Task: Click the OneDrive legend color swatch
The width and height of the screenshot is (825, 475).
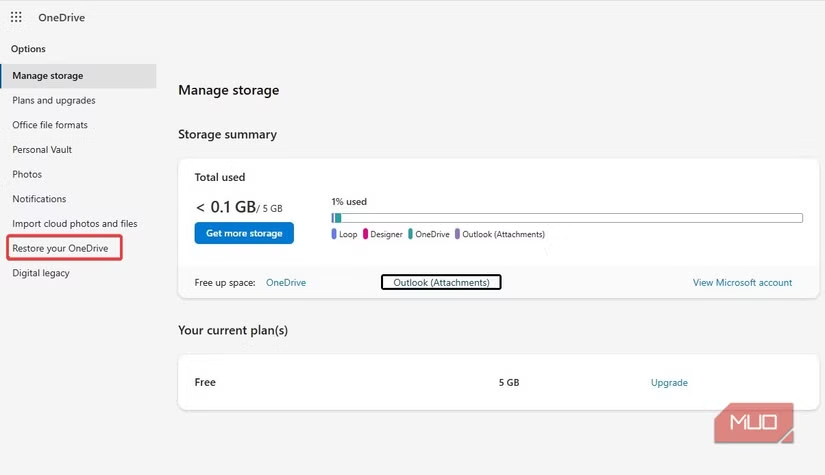Action: 410,234
